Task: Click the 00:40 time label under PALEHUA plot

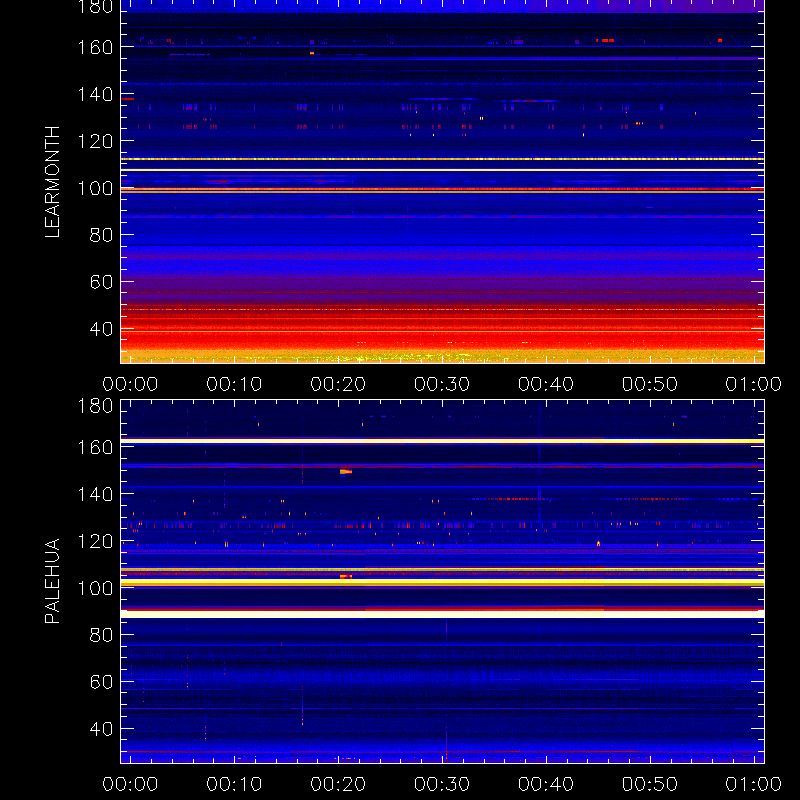Action: 546,784
